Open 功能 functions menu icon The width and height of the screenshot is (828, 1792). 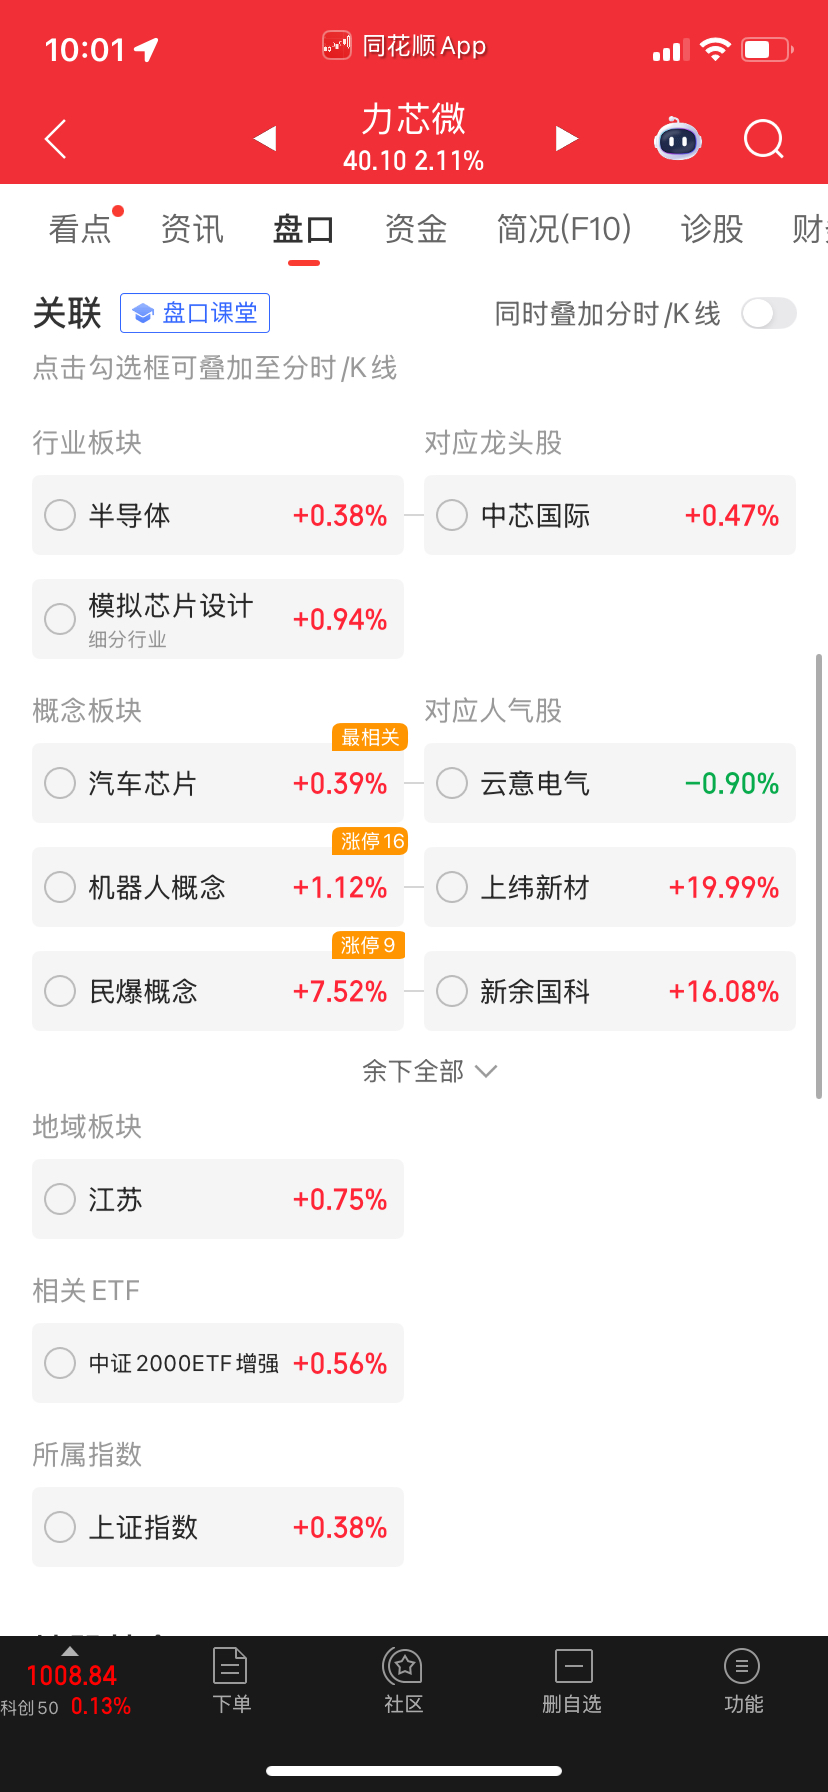(x=742, y=1680)
